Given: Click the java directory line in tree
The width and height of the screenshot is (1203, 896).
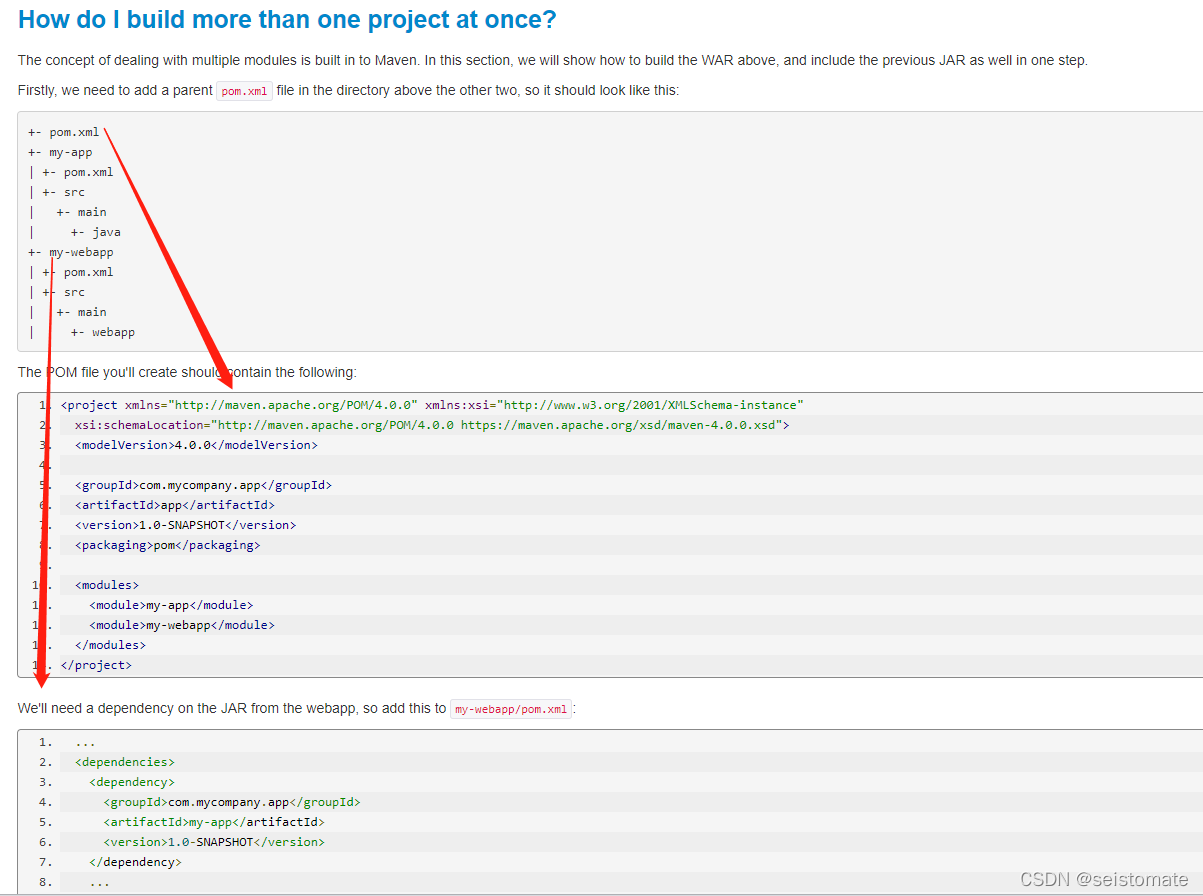Looking at the screenshot, I should tap(95, 232).
